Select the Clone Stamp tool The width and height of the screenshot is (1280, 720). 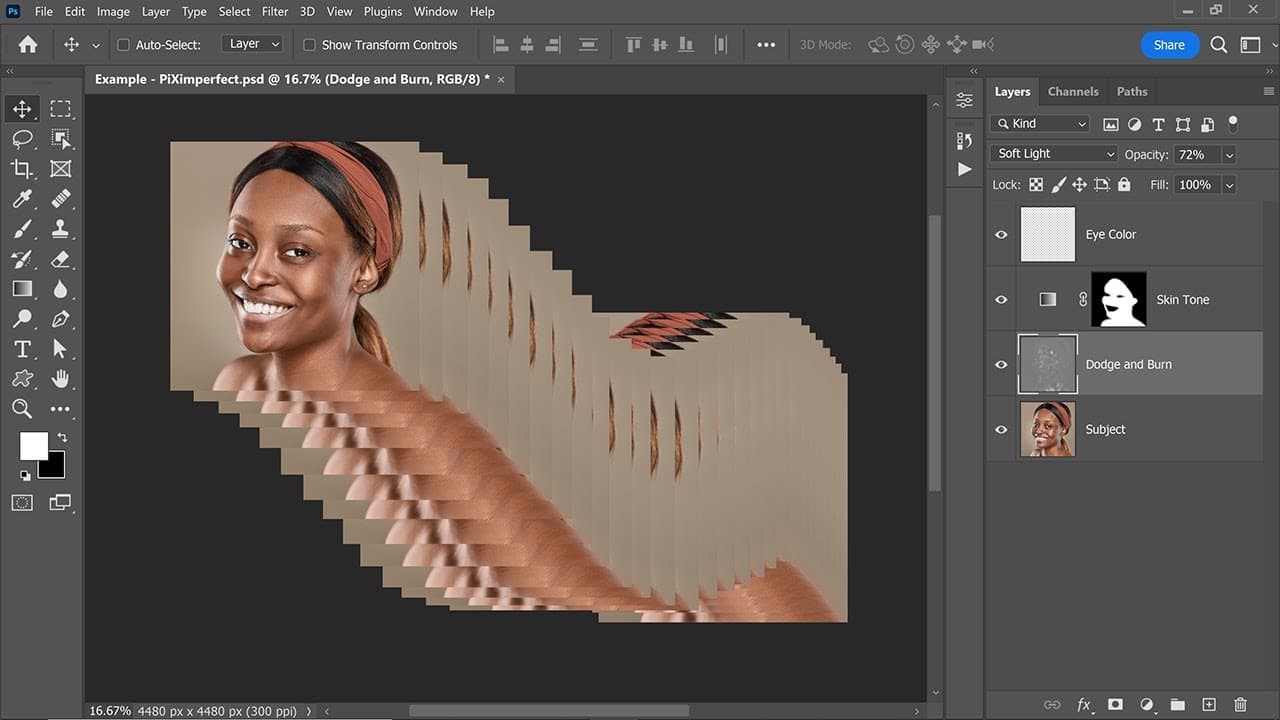point(61,229)
